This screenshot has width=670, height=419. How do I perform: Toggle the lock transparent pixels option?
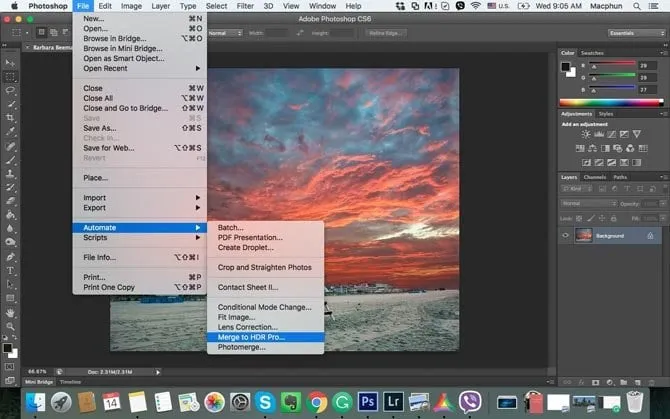(580, 217)
